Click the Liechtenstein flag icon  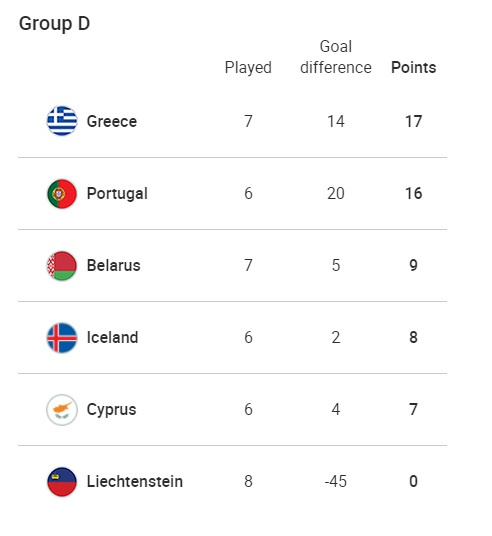[x=62, y=482]
